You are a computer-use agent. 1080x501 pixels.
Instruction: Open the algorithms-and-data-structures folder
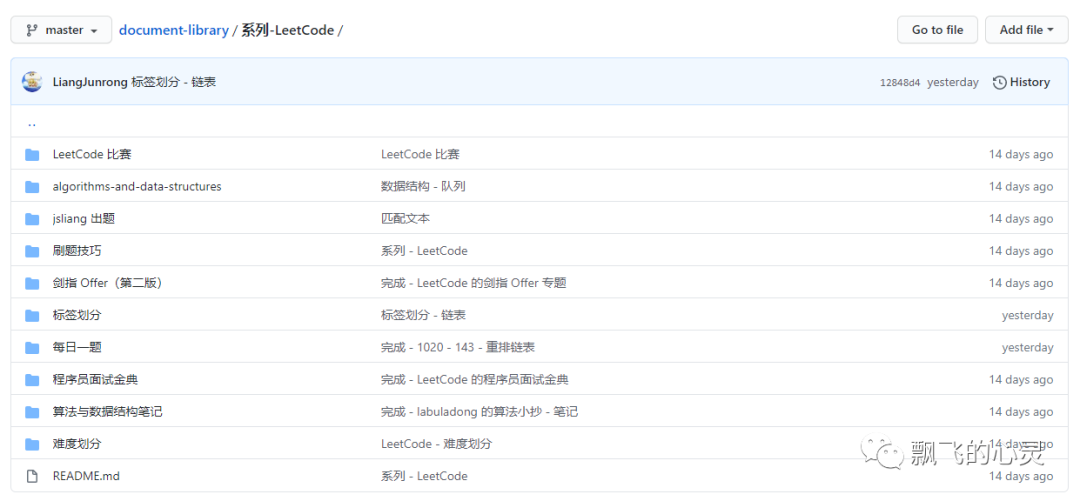[137, 187]
